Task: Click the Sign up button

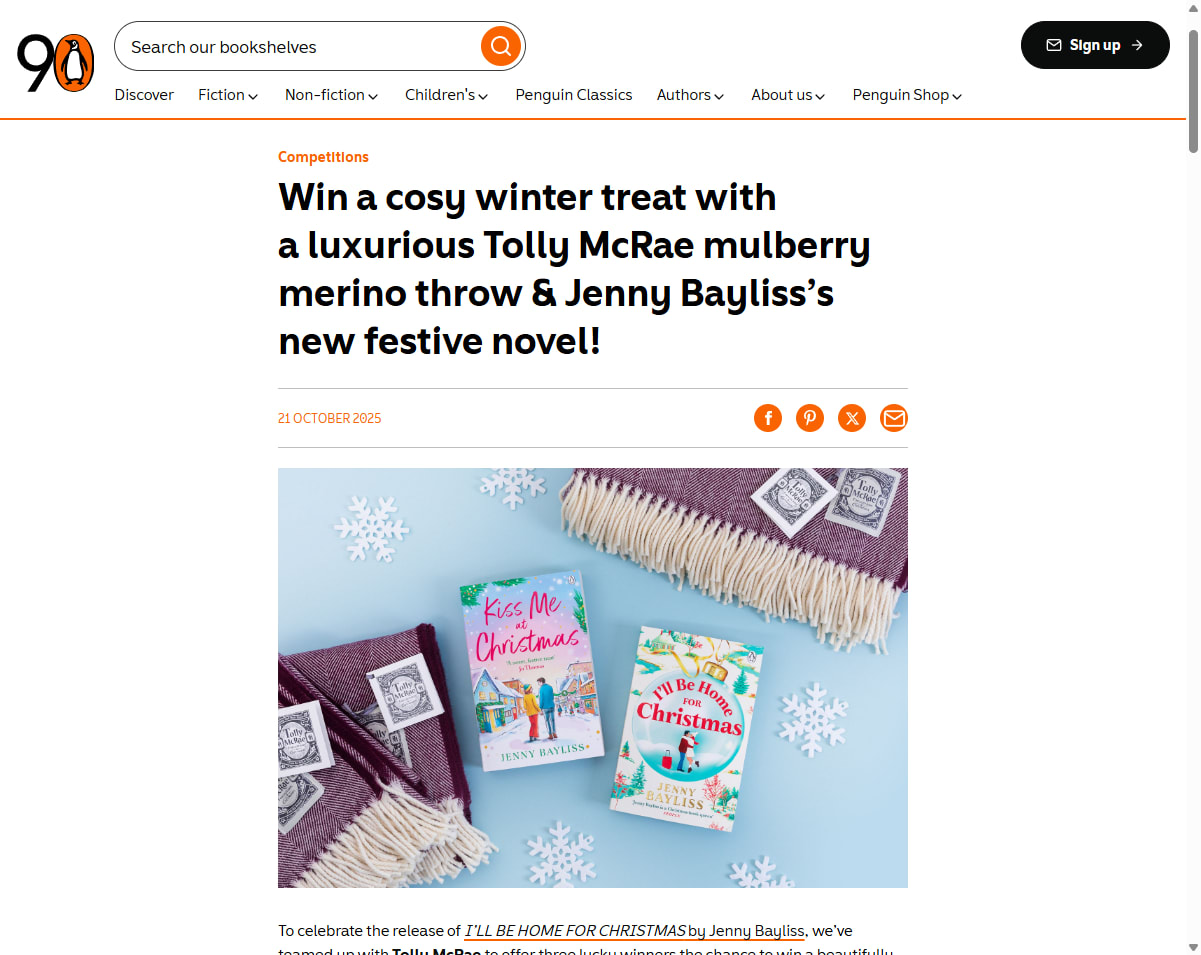Action: pyautogui.click(x=1095, y=45)
